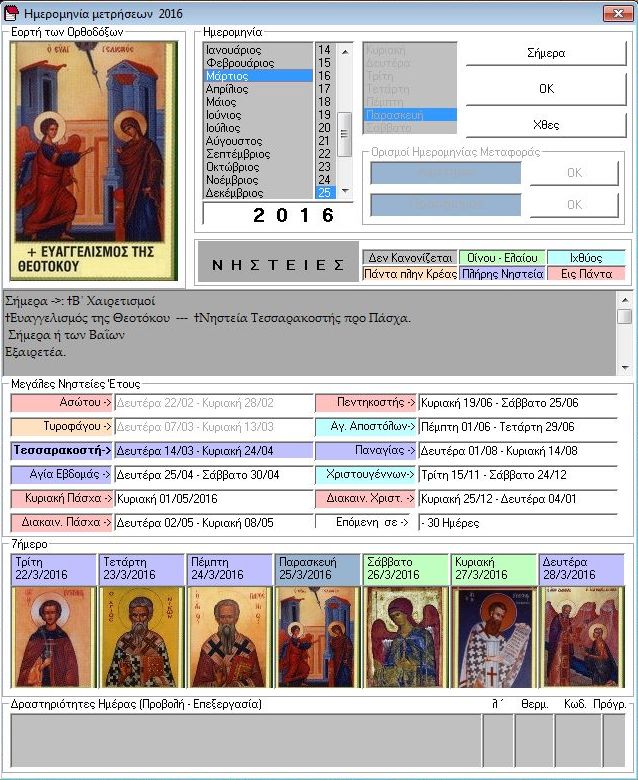Pick day 20 in the day list
Image resolution: width=638 pixels, height=780 pixels.
click(x=325, y=127)
